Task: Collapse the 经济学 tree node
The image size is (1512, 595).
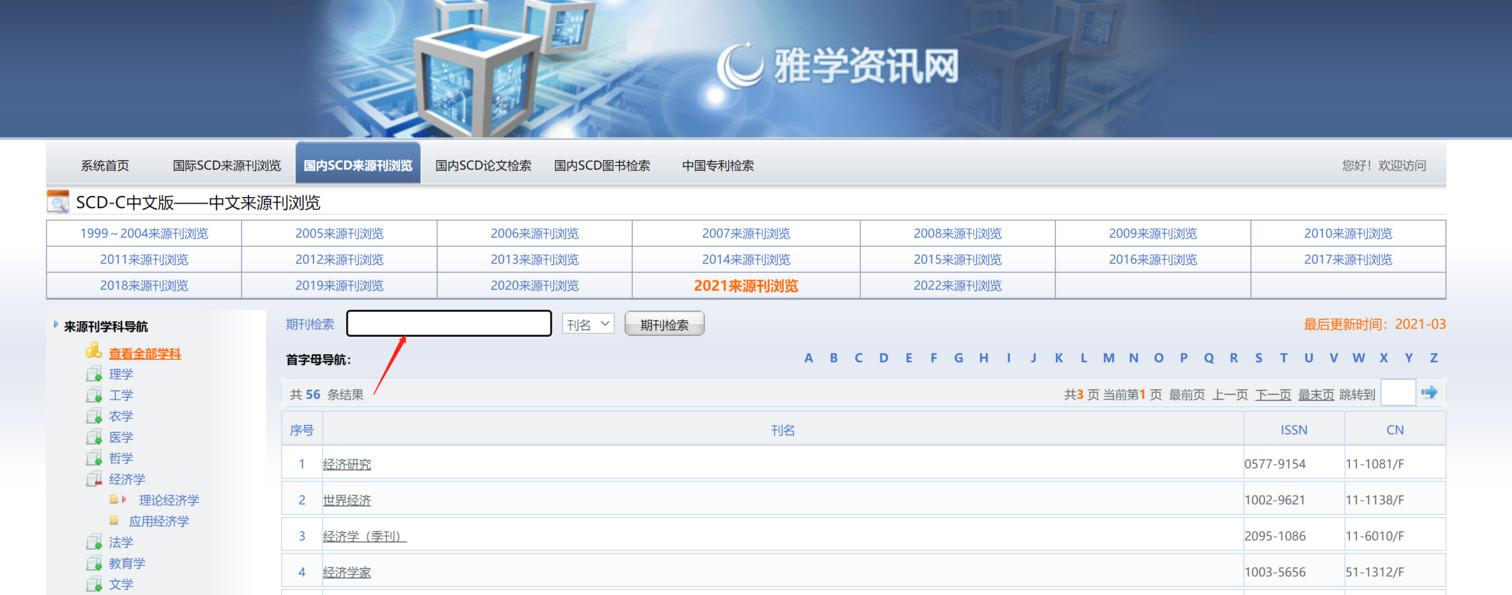Action: (x=94, y=479)
